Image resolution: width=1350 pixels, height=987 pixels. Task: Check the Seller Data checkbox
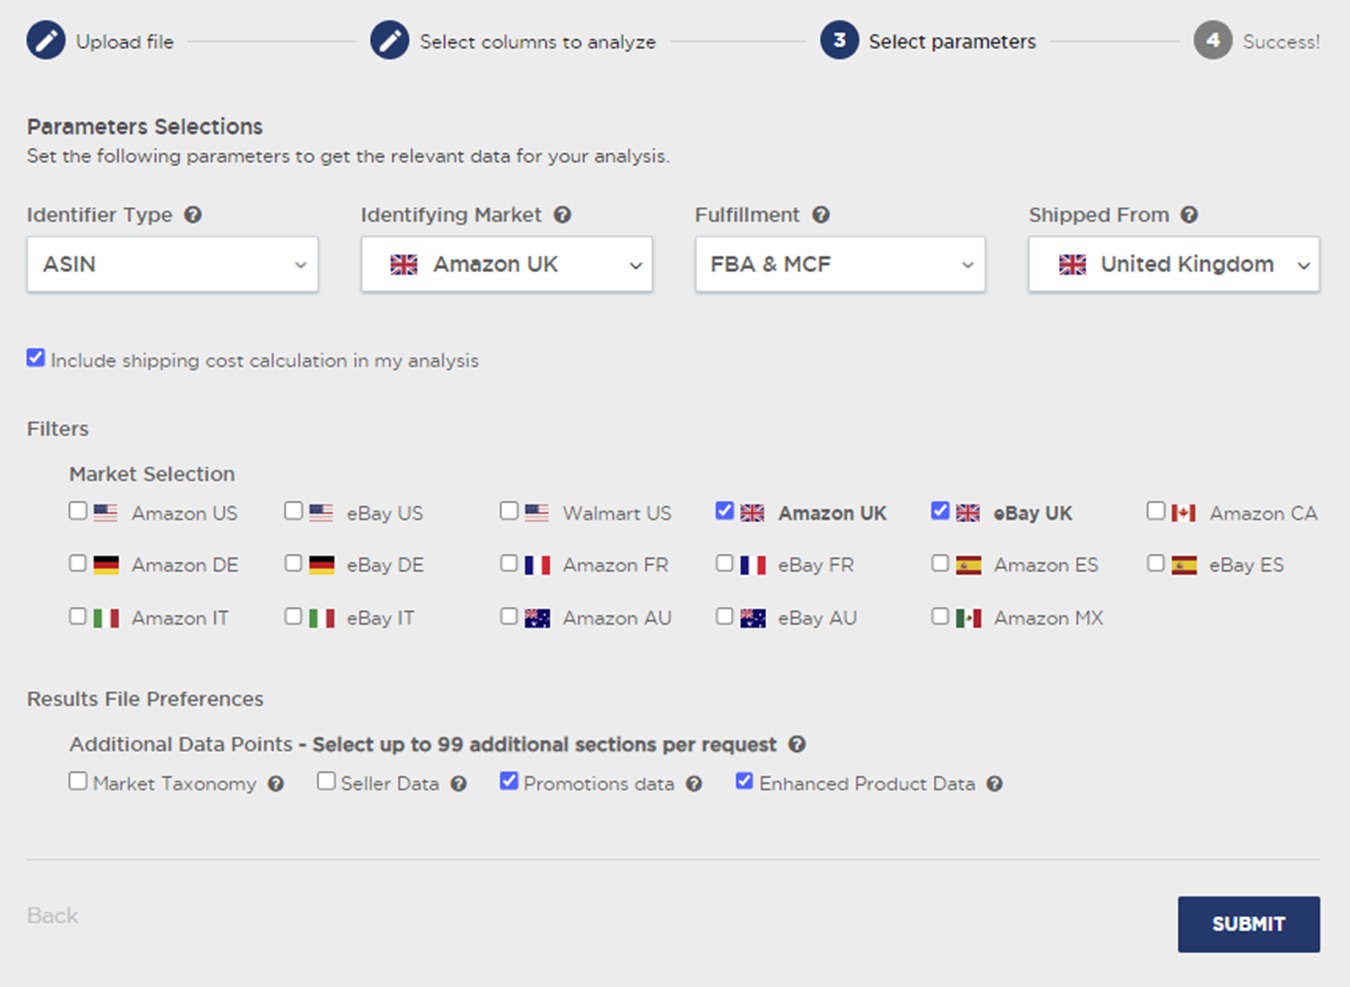tap(326, 781)
